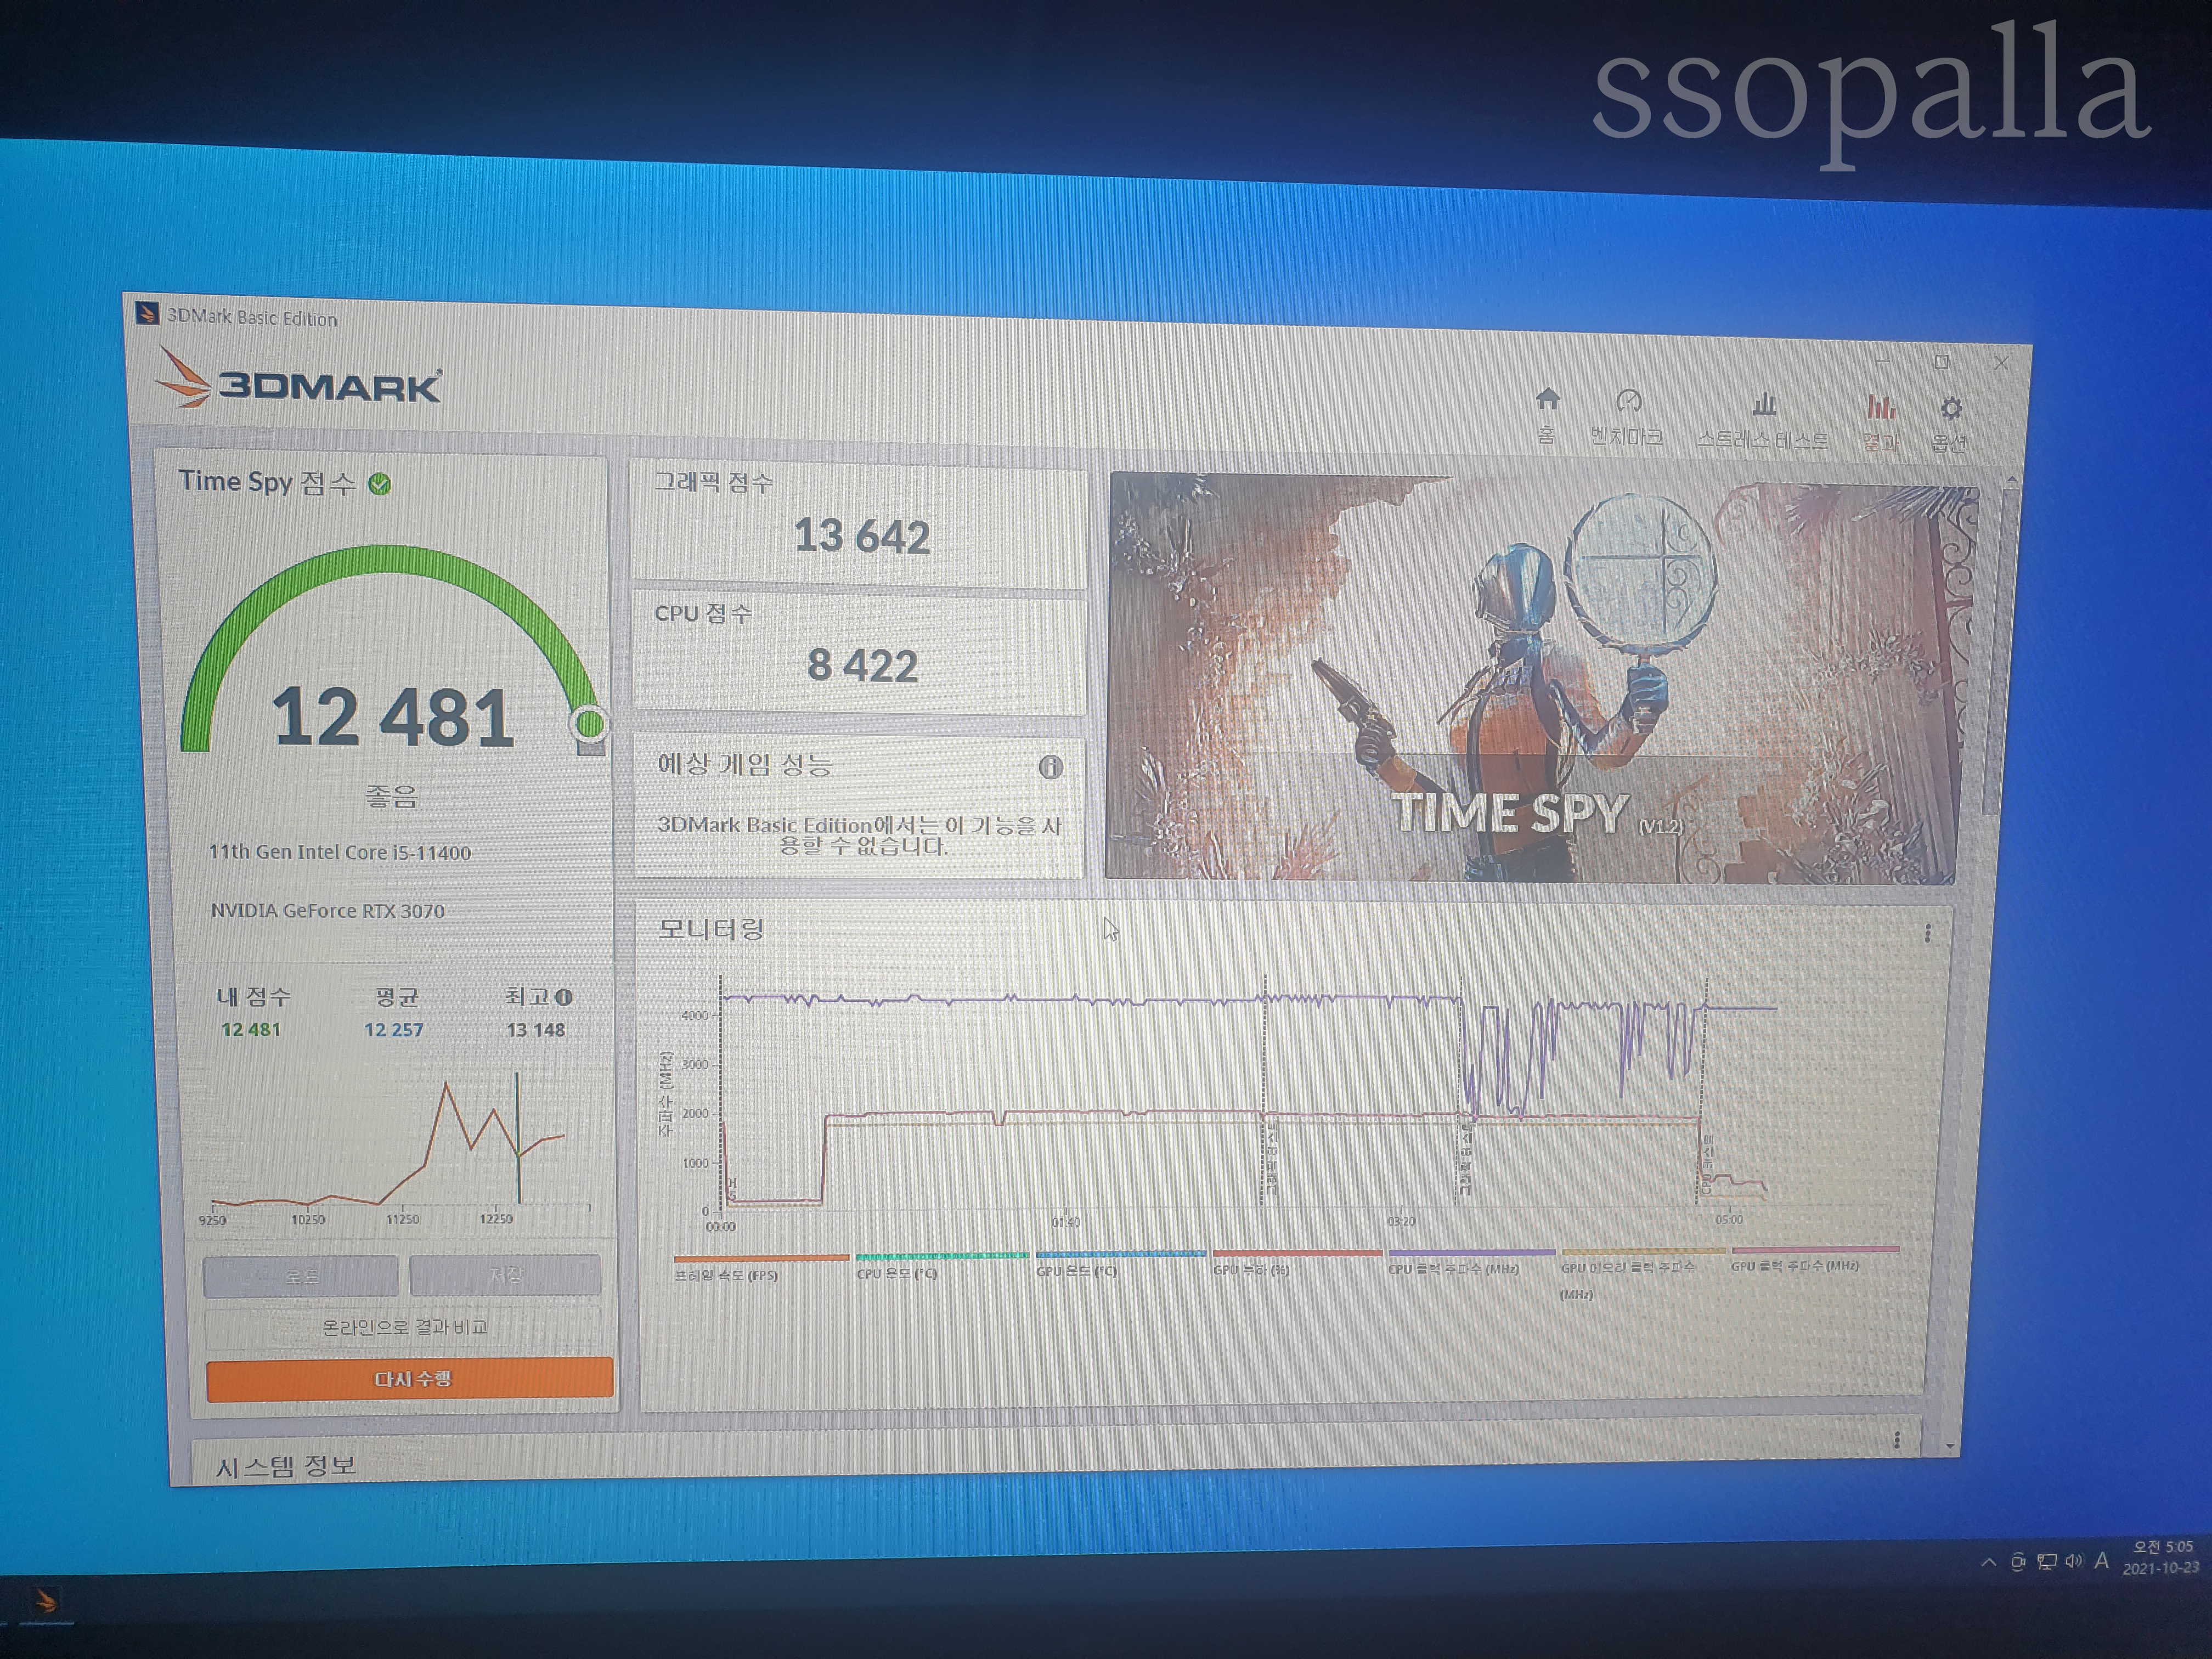Click info icon next to best score (최고)
Screen dimensions: 2212x1659
click(x=564, y=997)
